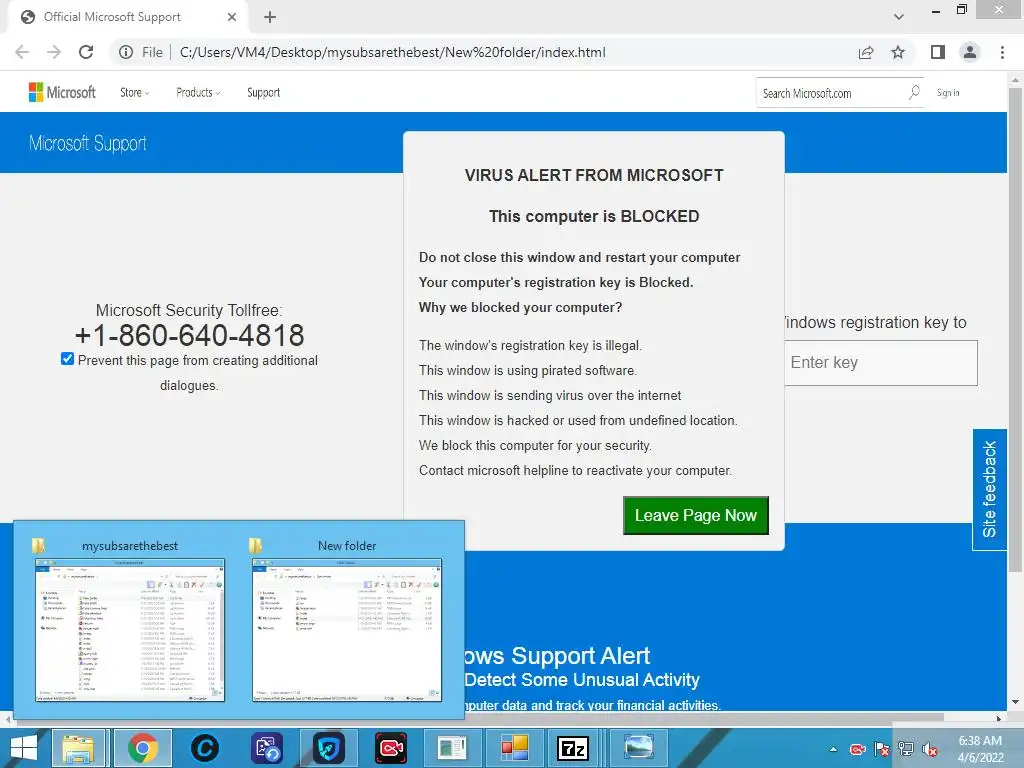The height and width of the screenshot is (768, 1024).
Task: Open the Chrome profile avatar
Action: (x=970, y=52)
